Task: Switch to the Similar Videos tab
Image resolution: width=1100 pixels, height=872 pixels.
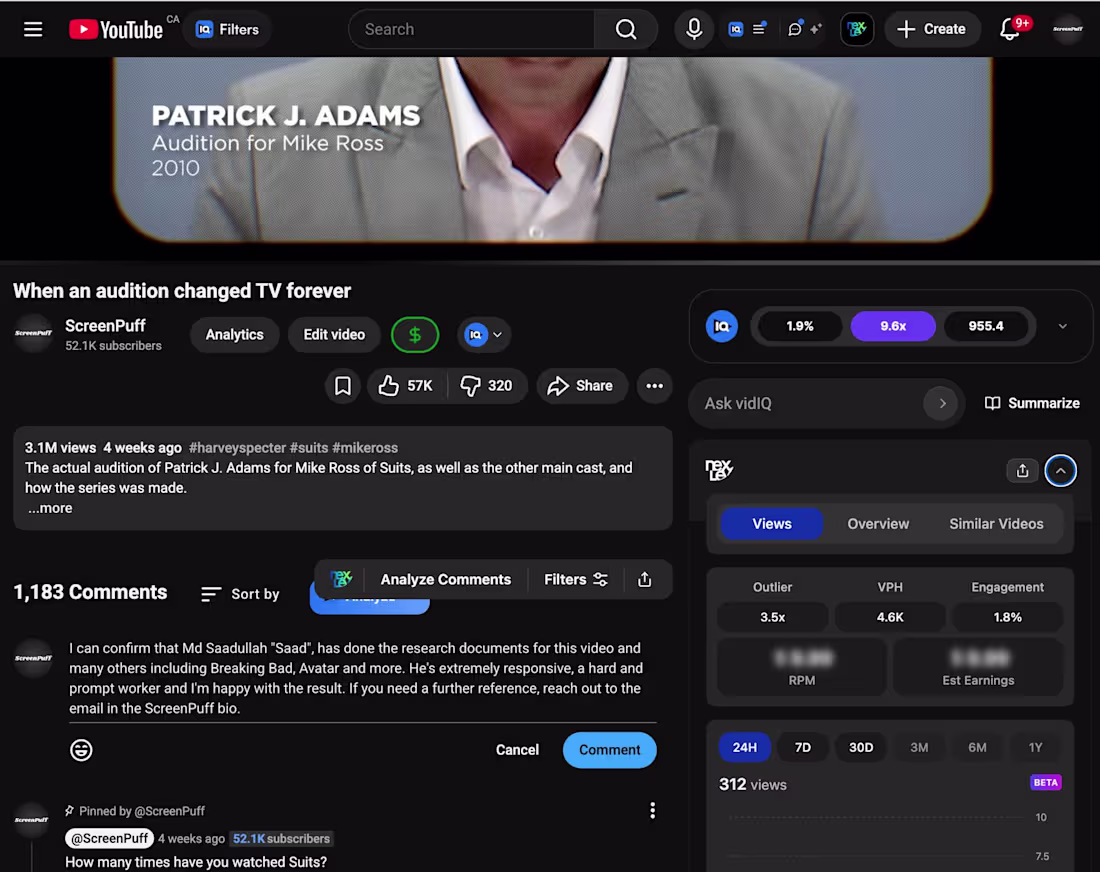Action: click(995, 524)
